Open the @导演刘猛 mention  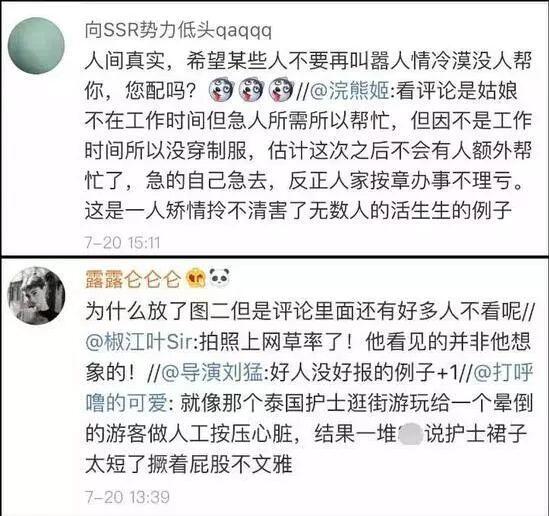[x=212, y=372]
